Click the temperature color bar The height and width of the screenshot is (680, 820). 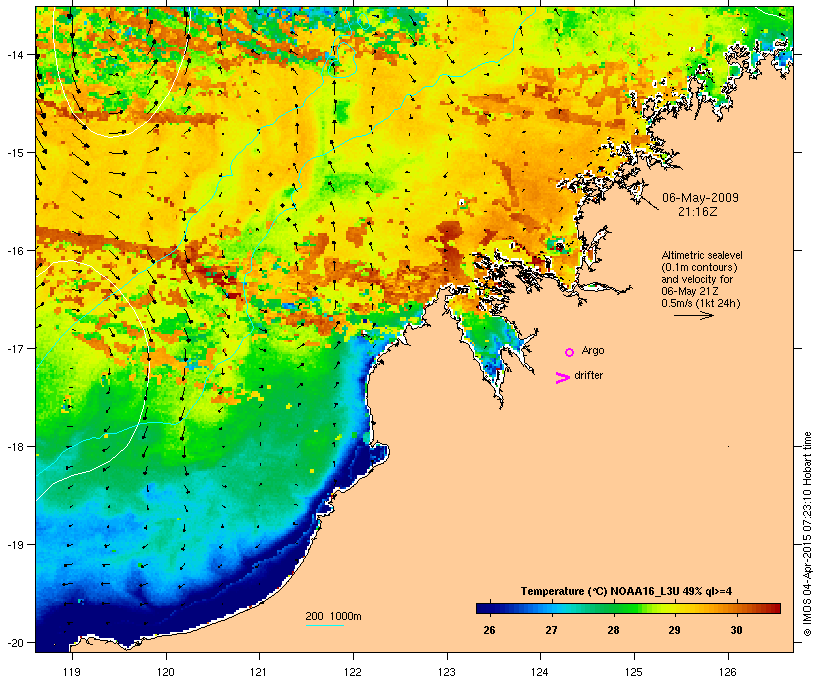coord(628,608)
